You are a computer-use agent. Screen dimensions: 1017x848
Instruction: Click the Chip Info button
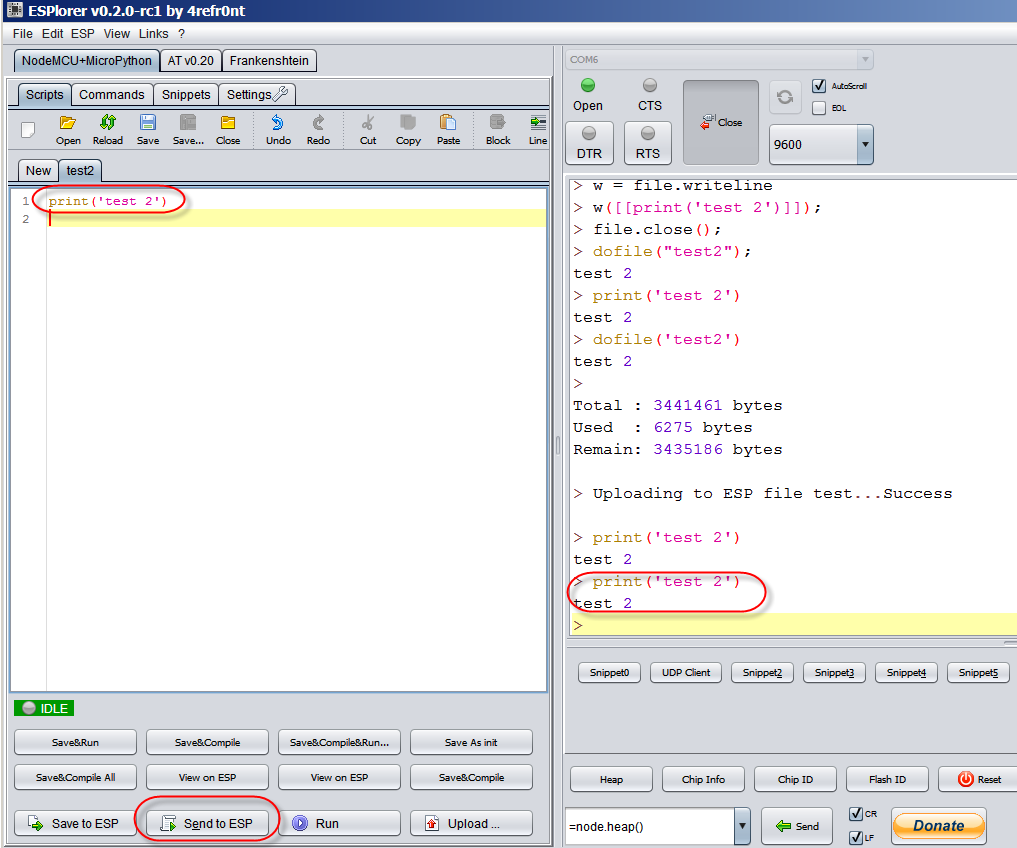[703, 779]
